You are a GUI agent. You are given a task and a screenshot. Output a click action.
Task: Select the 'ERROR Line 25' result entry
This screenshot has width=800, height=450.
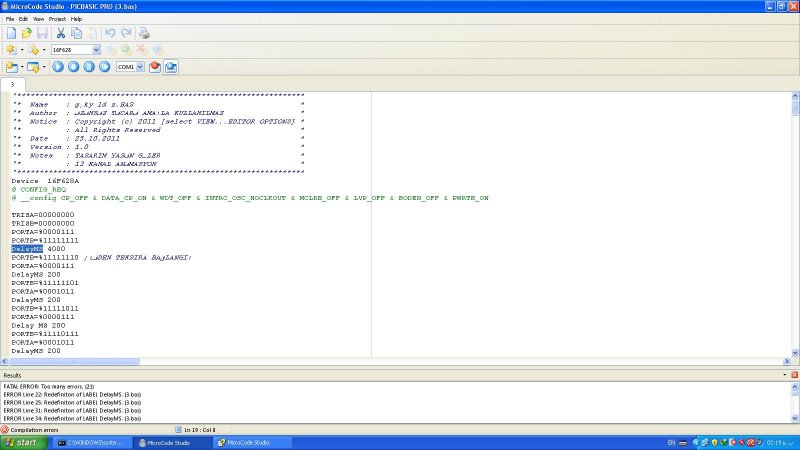click(x=72, y=403)
